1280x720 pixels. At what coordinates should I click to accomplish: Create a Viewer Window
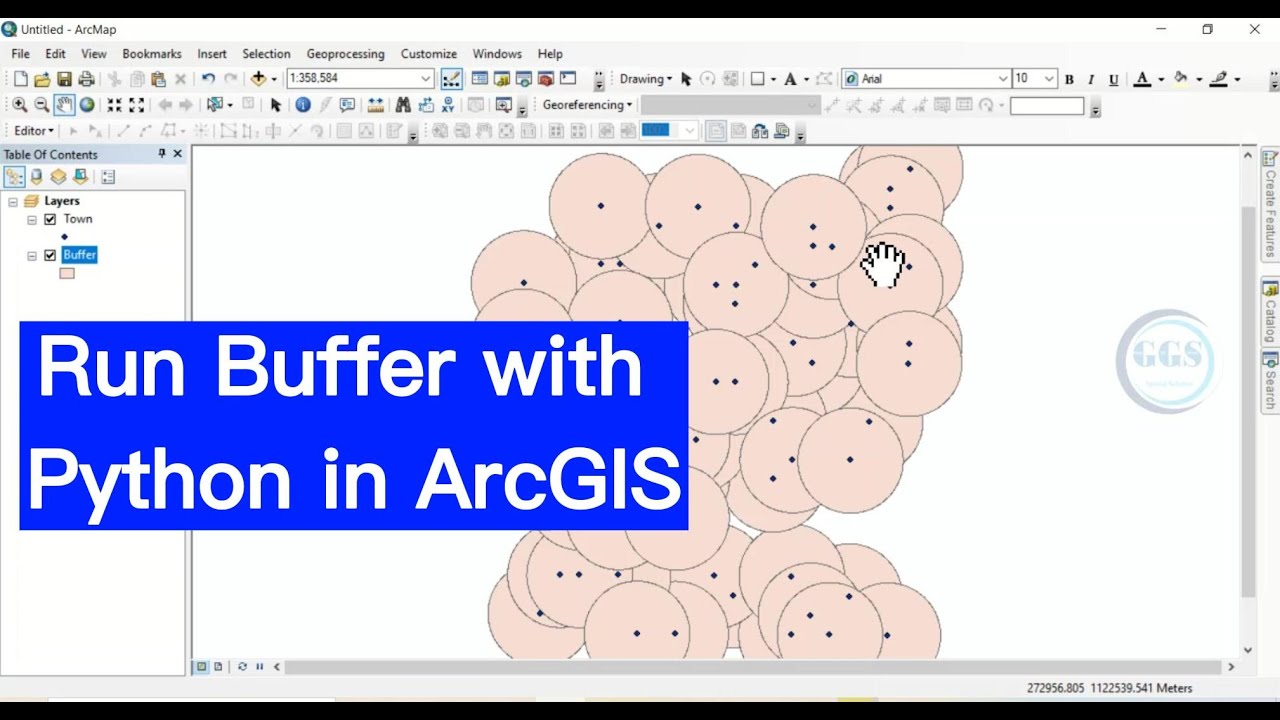point(502,105)
